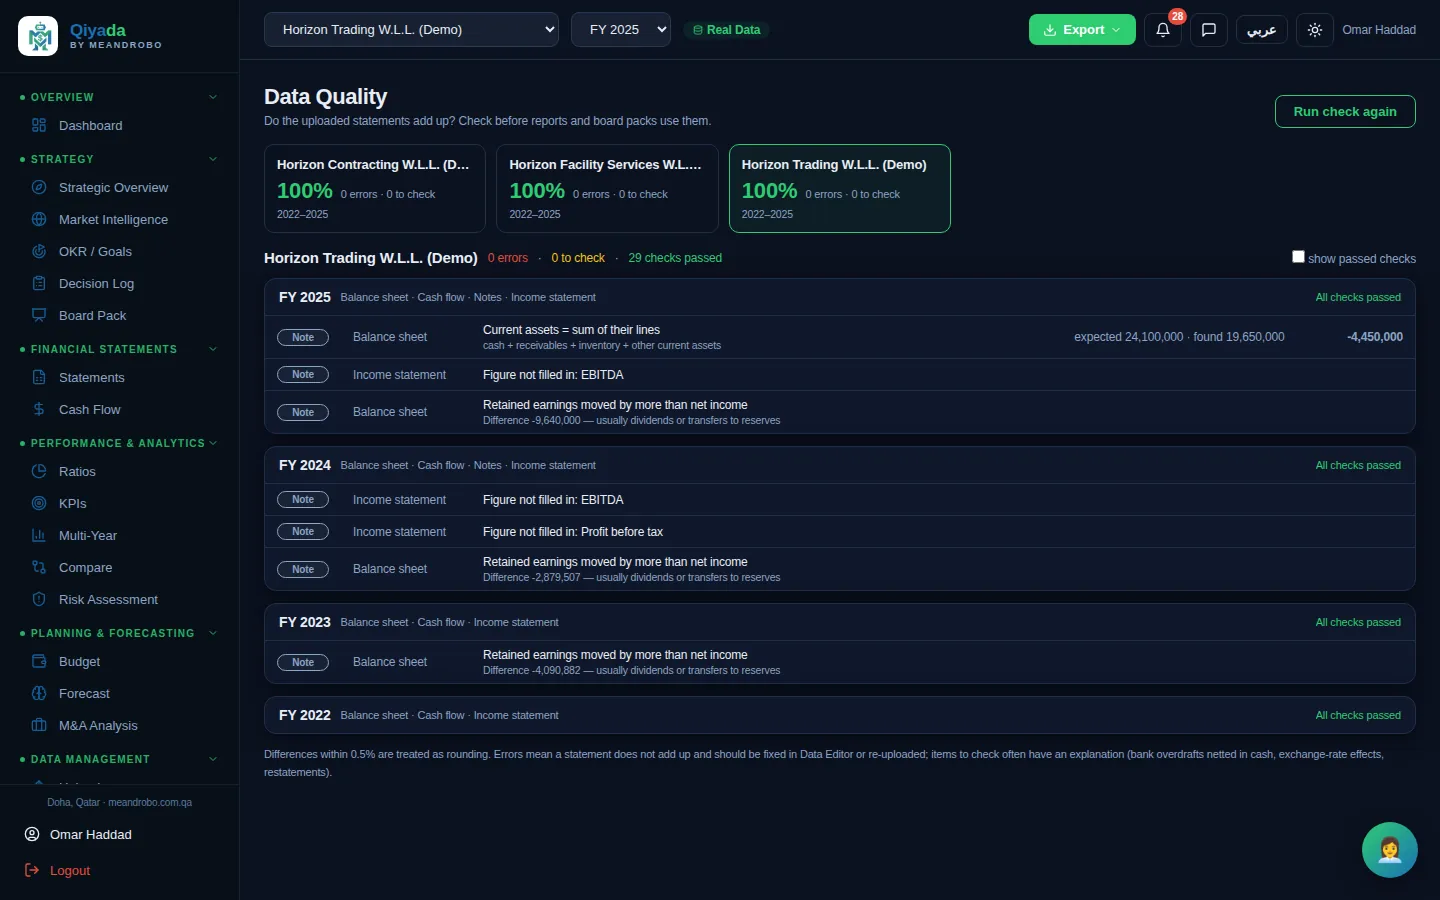Click the FY 2024 section heading
Screen dimensions: 1440x900
coord(305,465)
